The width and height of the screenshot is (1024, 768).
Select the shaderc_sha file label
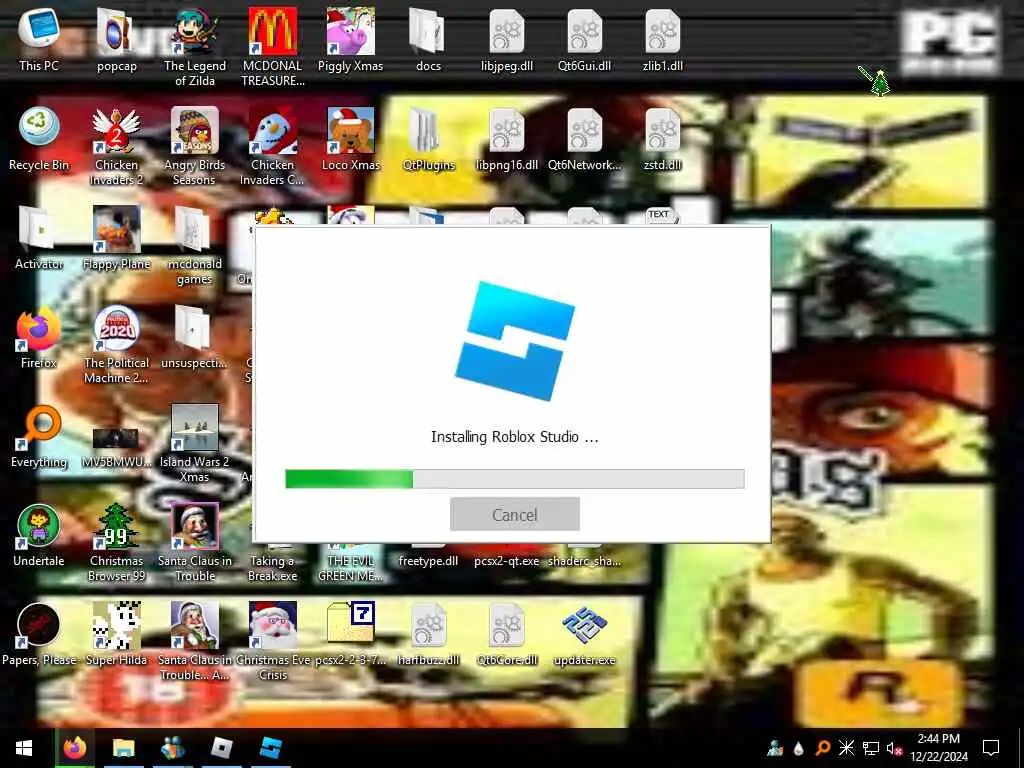[x=584, y=561]
